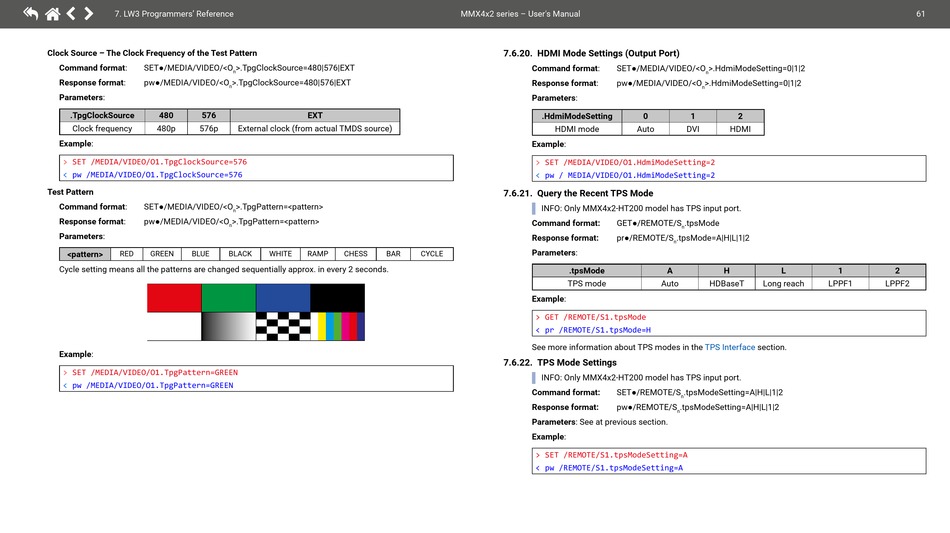This screenshot has width=950, height=533.
Task: Click the '7.6.20. HDMI Mode Settings' heading
Action: coord(591,53)
